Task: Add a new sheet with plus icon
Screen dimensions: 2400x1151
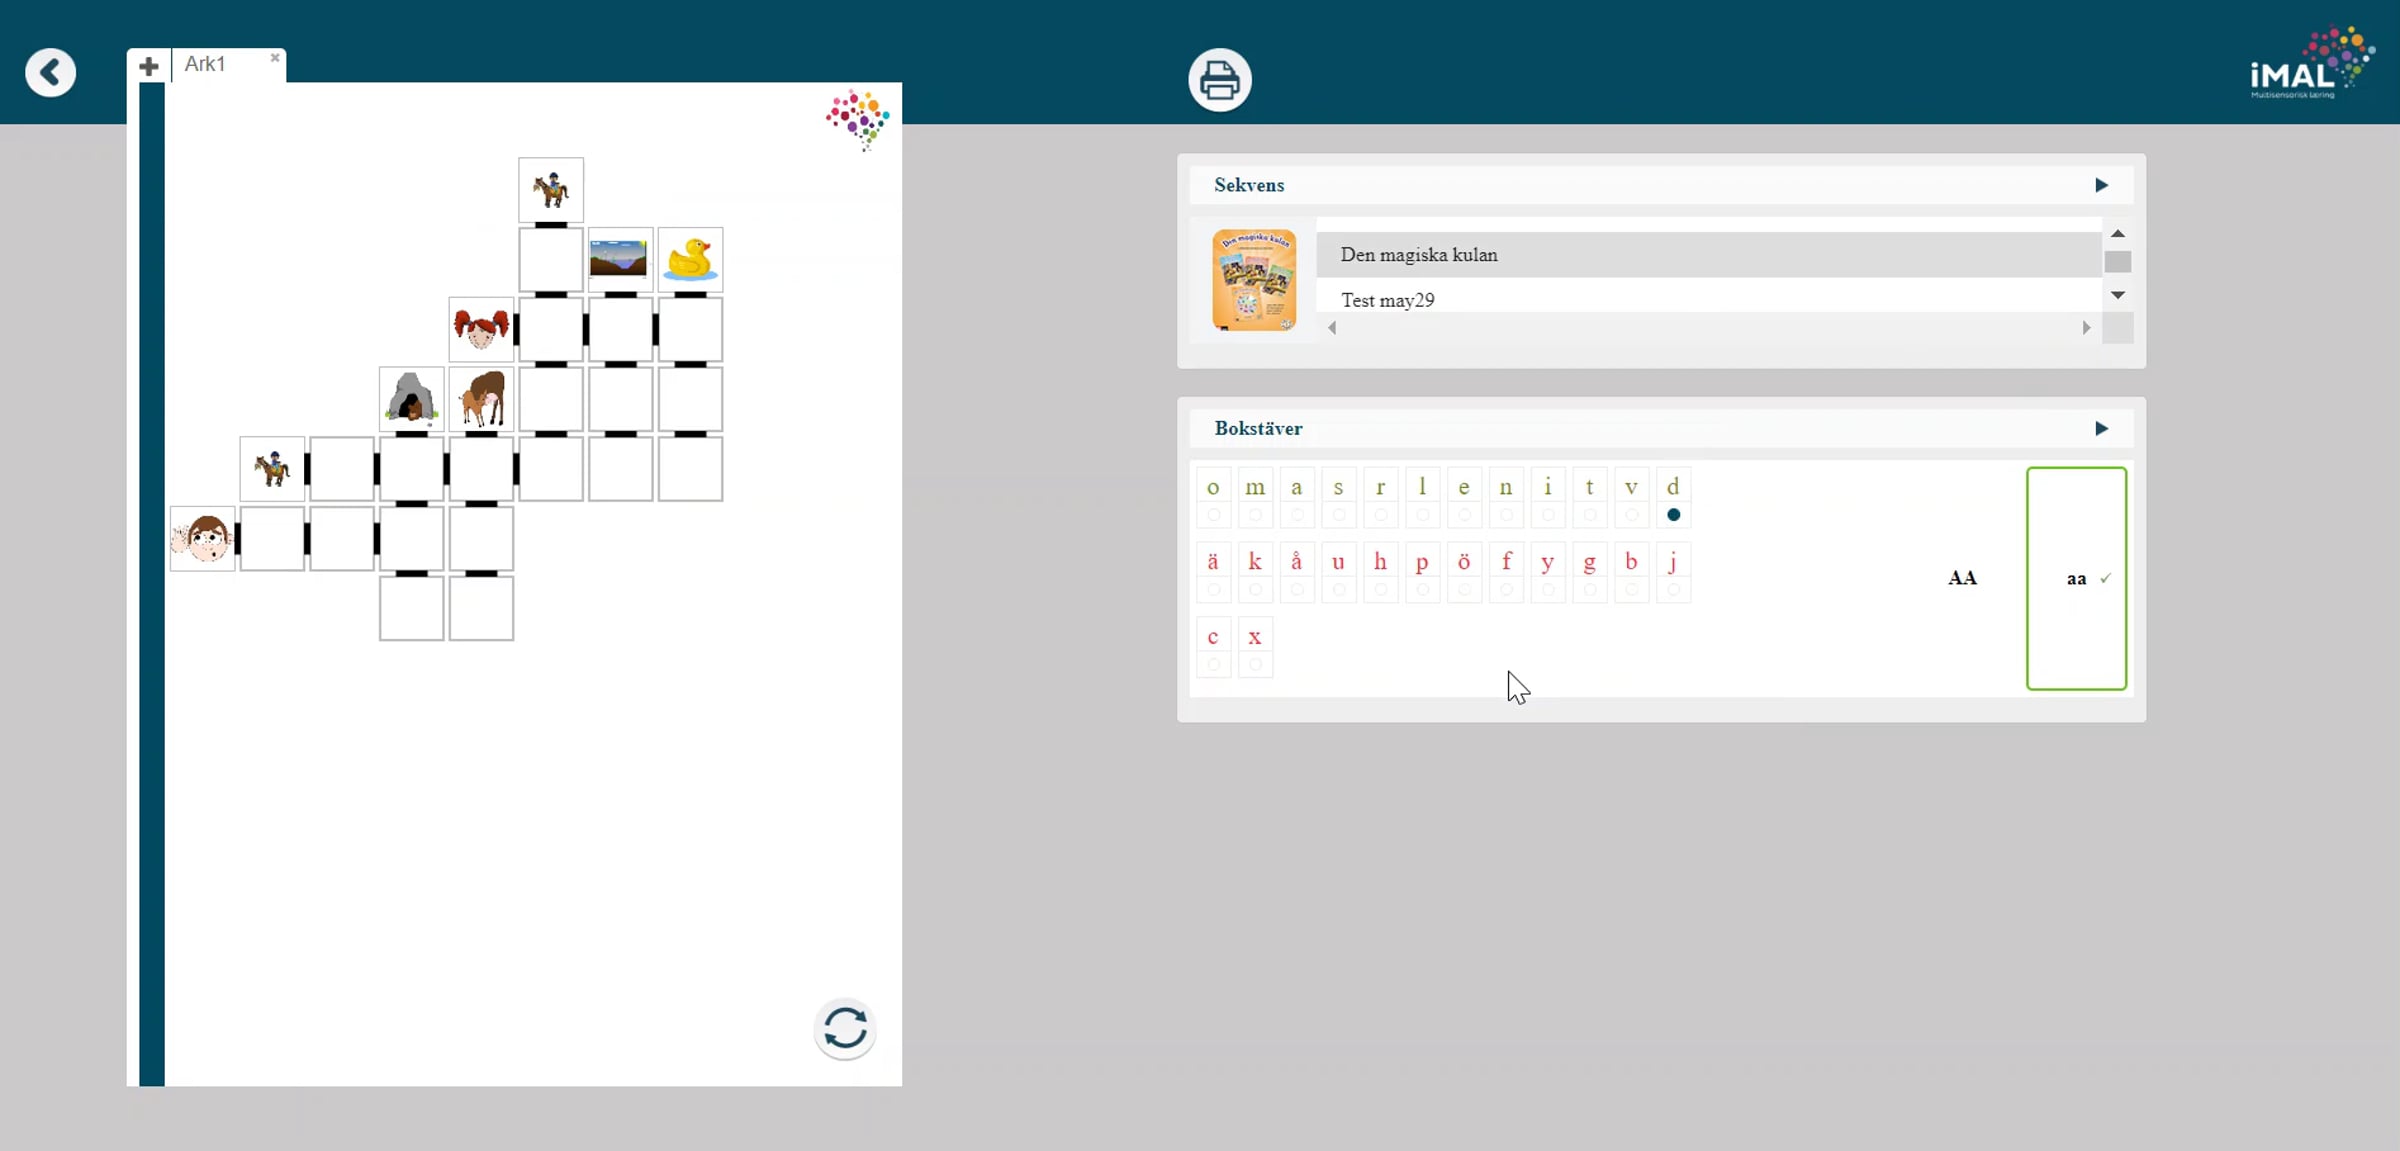Action: pos(149,66)
